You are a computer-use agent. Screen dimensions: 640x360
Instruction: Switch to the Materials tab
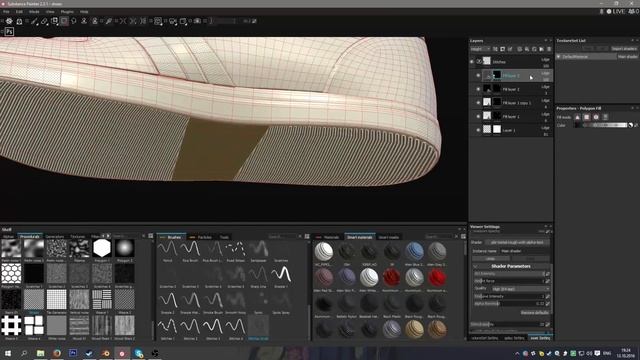(331, 237)
